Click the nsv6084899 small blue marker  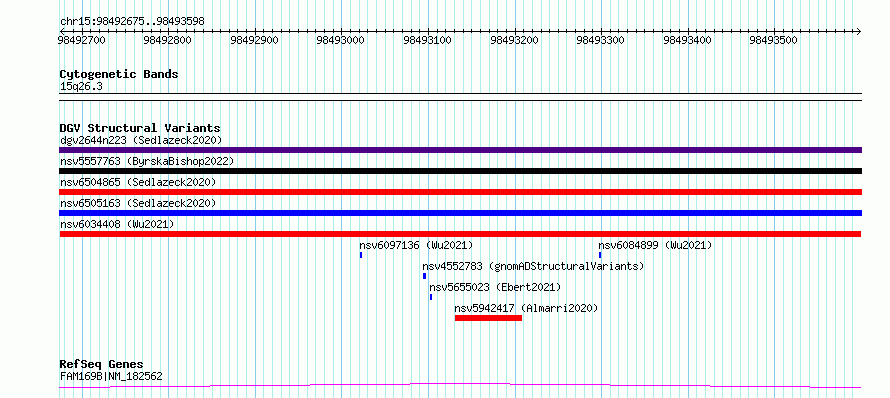600,255
